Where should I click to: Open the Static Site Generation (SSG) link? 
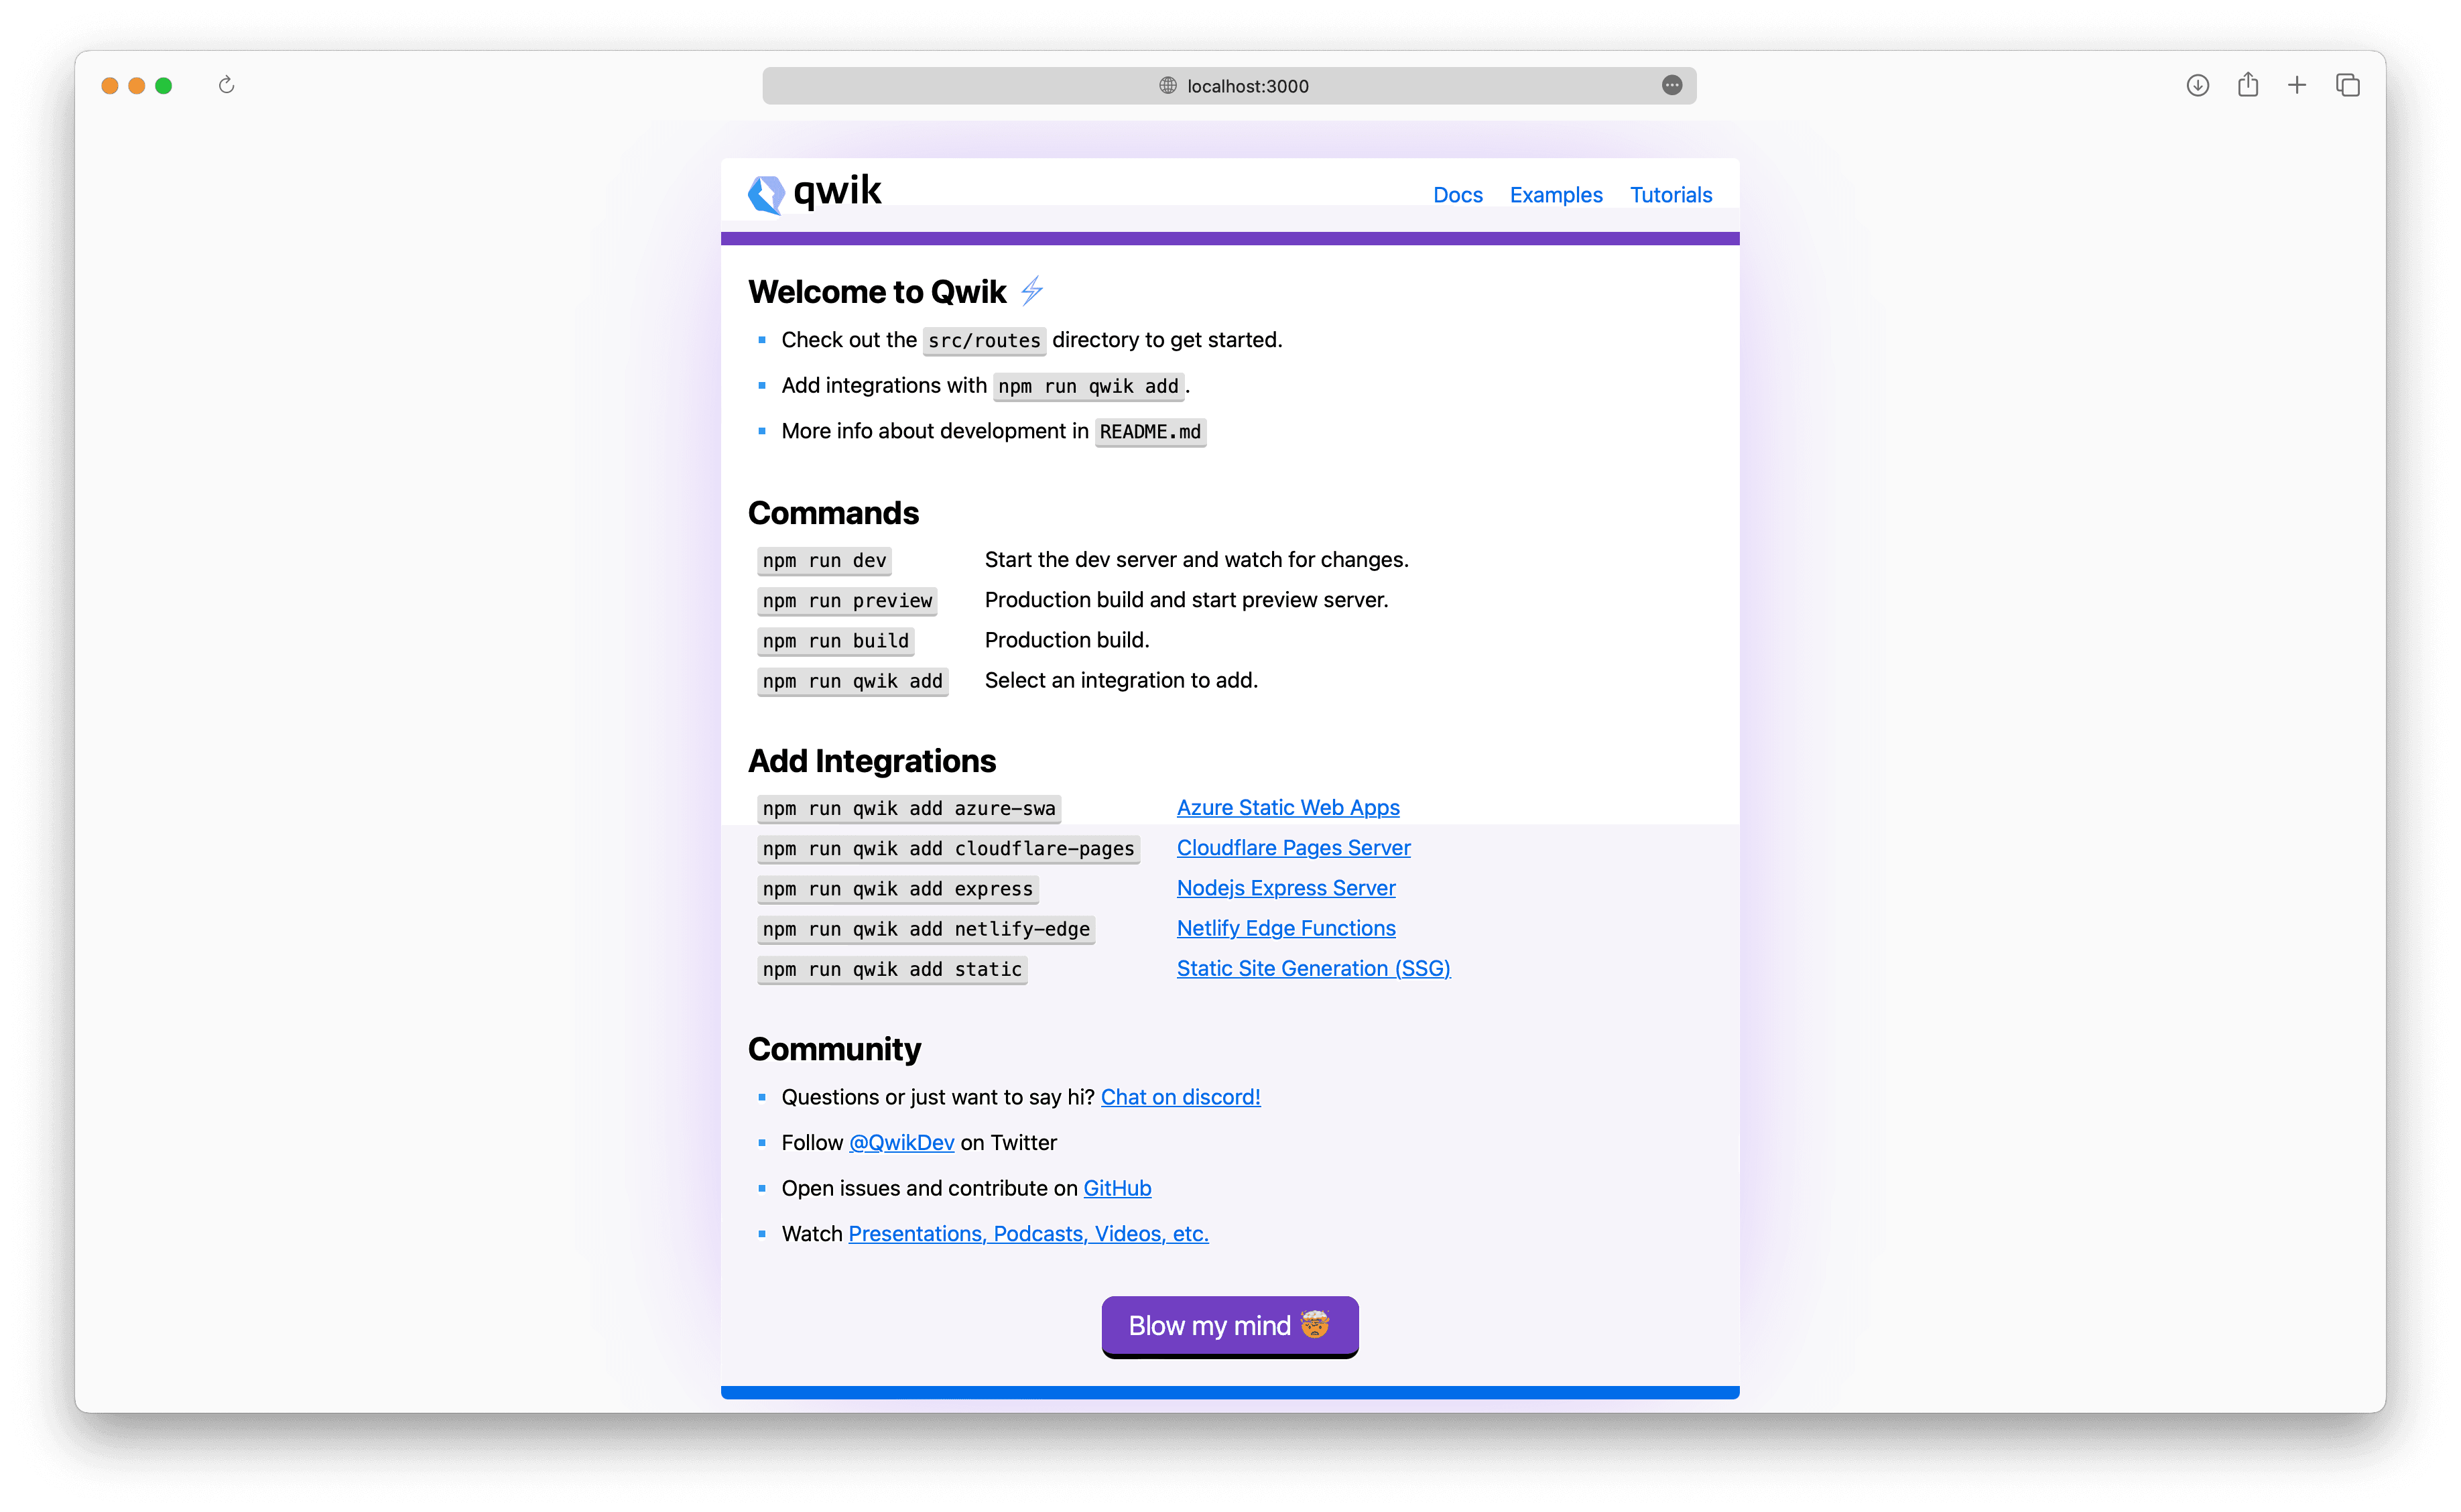click(1313, 968)
